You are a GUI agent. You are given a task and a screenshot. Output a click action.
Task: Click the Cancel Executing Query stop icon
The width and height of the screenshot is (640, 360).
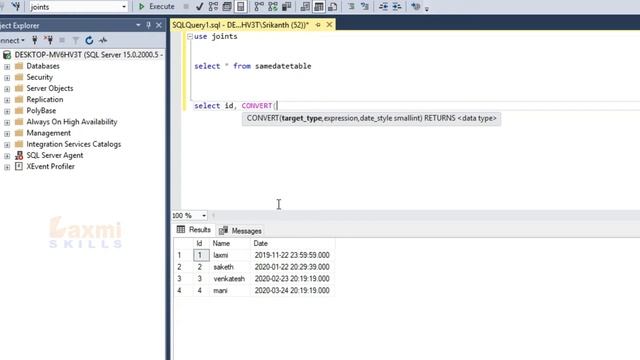pos(186,7)
